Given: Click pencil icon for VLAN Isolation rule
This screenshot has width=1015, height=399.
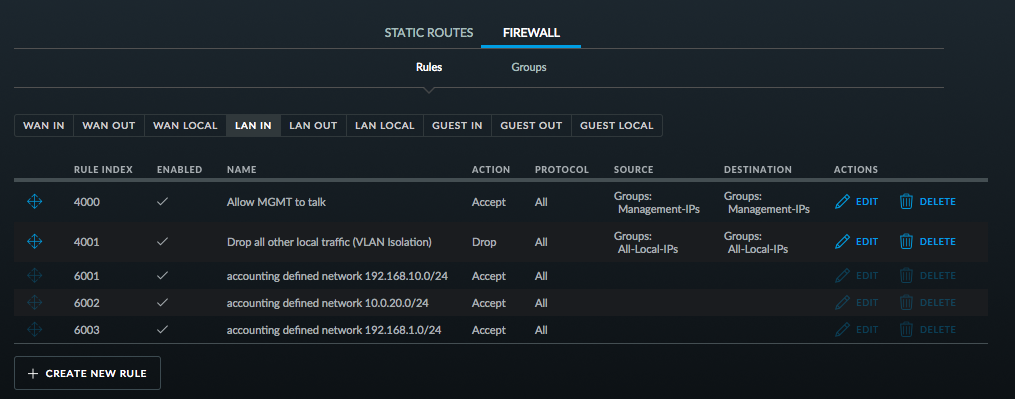Looking at the screenshot, I should 842,242.
